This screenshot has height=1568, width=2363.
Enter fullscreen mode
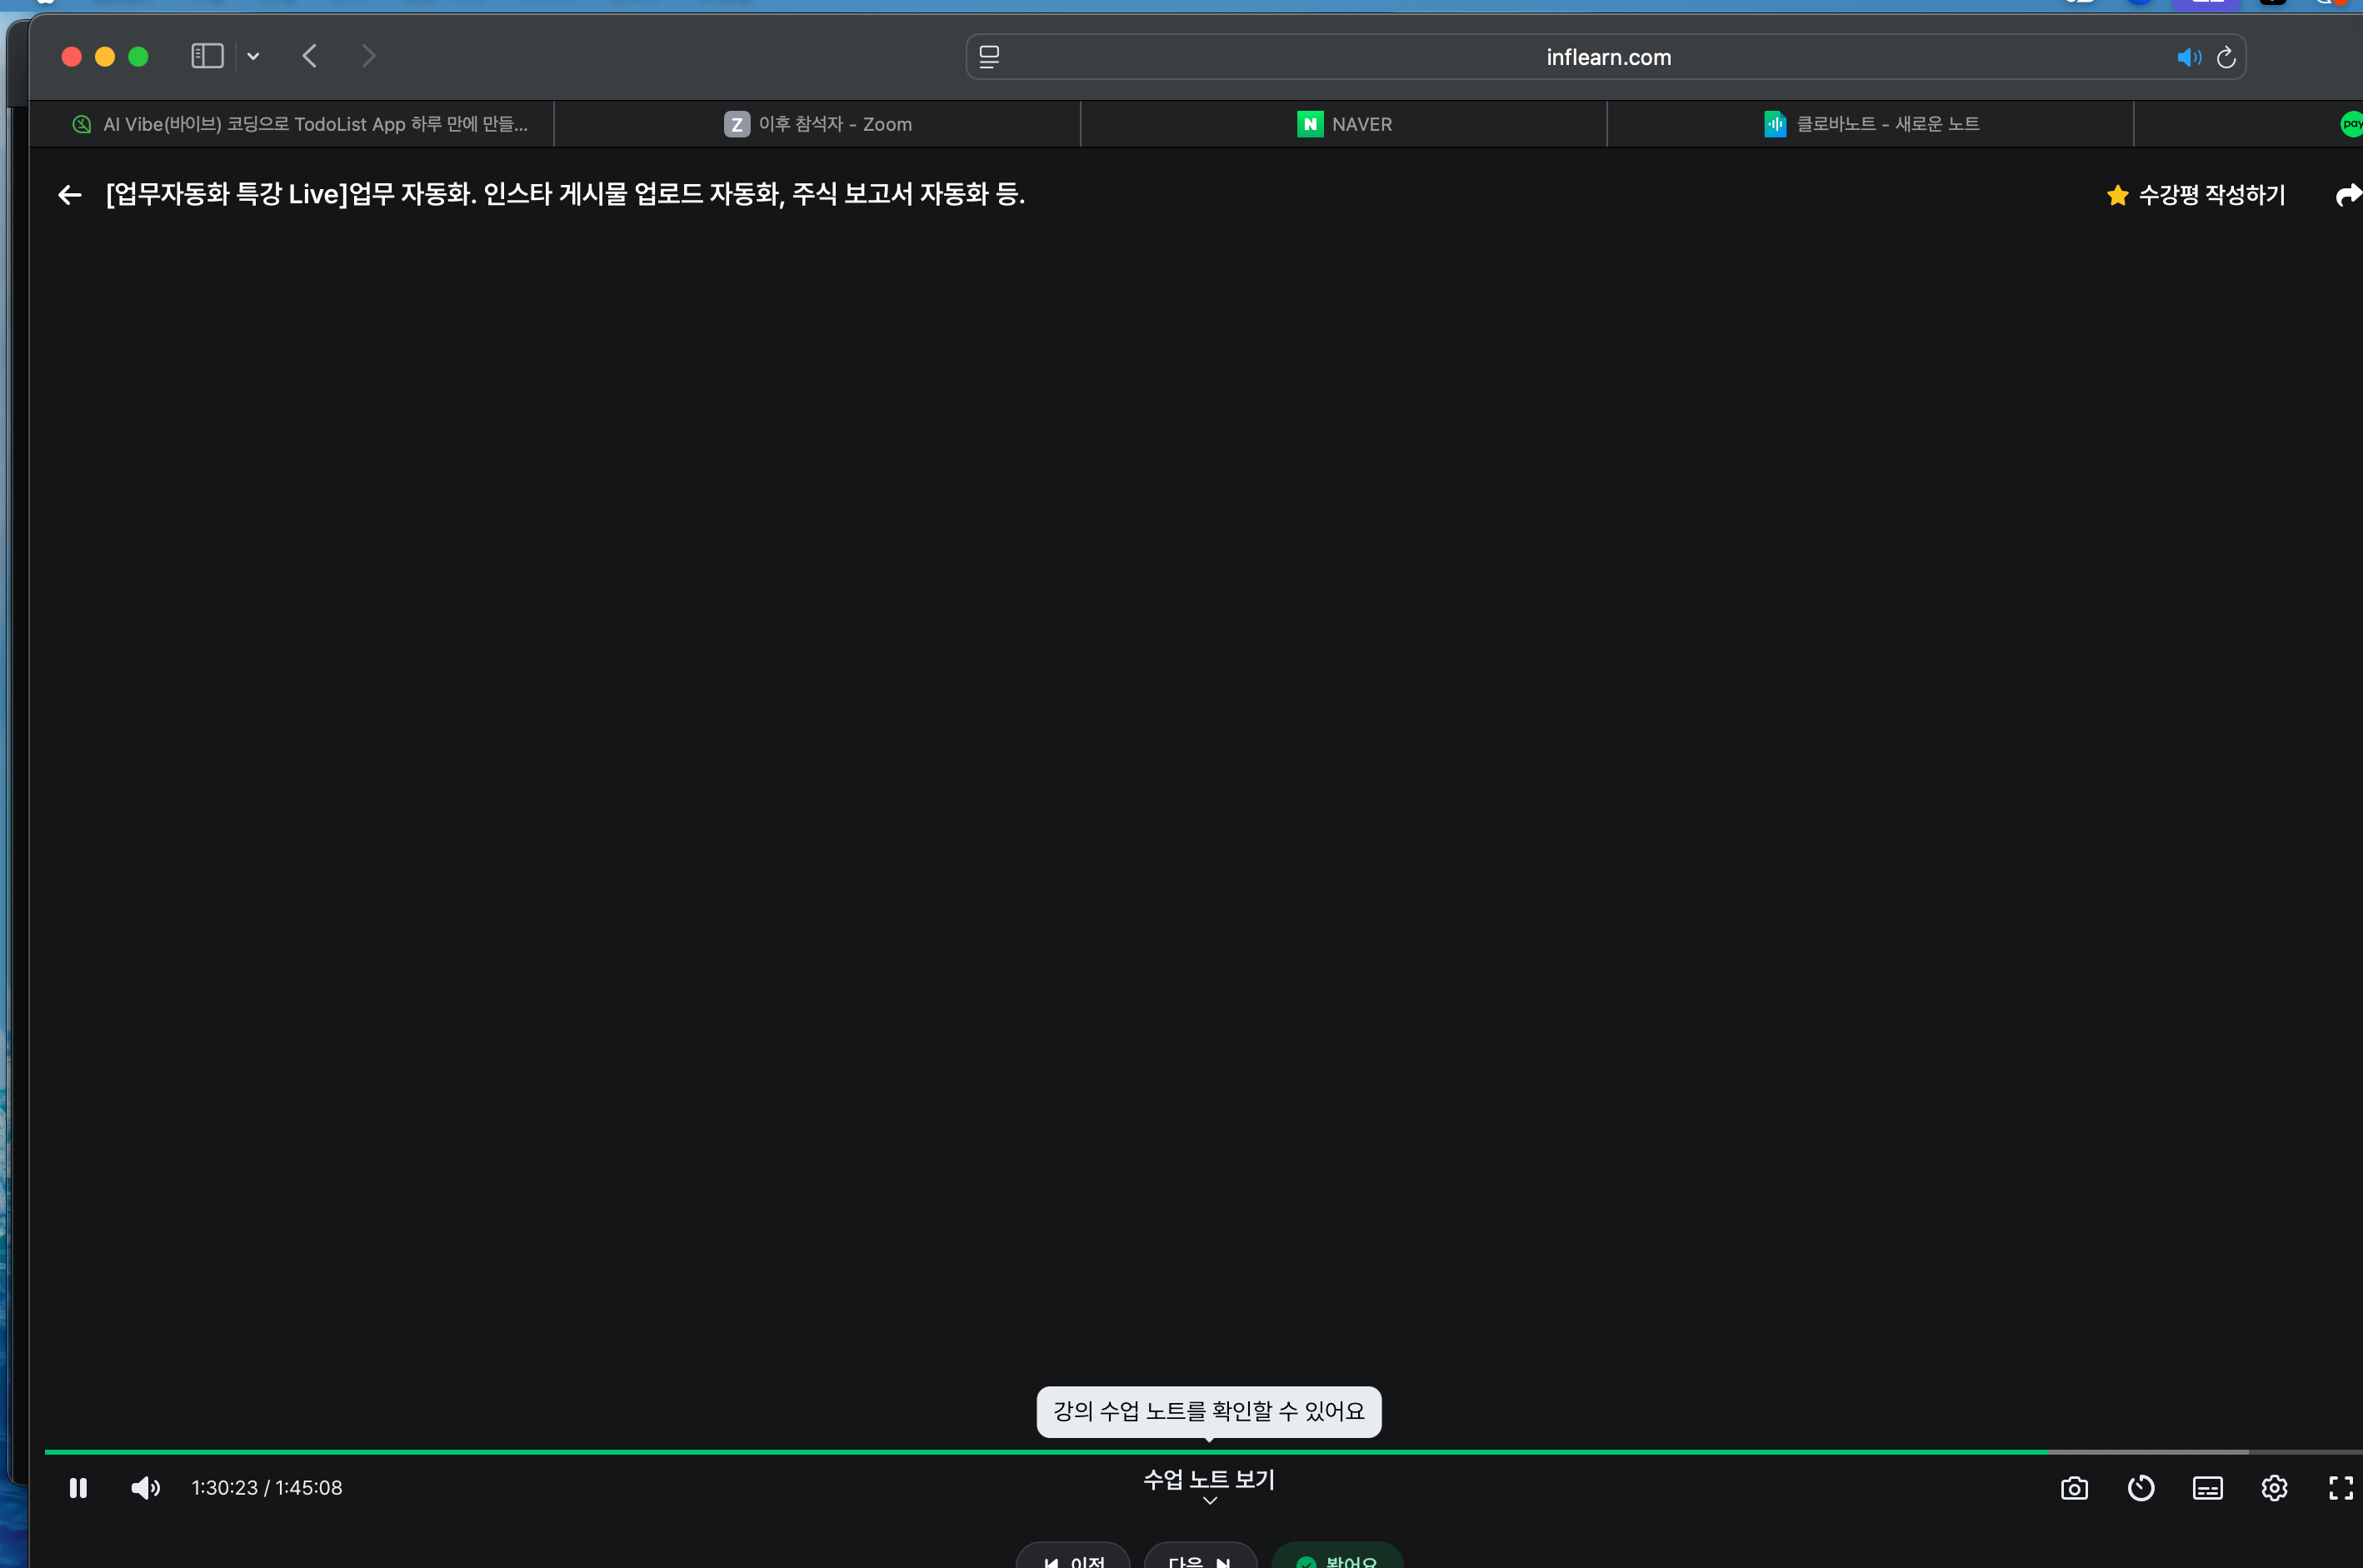click(x=2341, y=1487)
